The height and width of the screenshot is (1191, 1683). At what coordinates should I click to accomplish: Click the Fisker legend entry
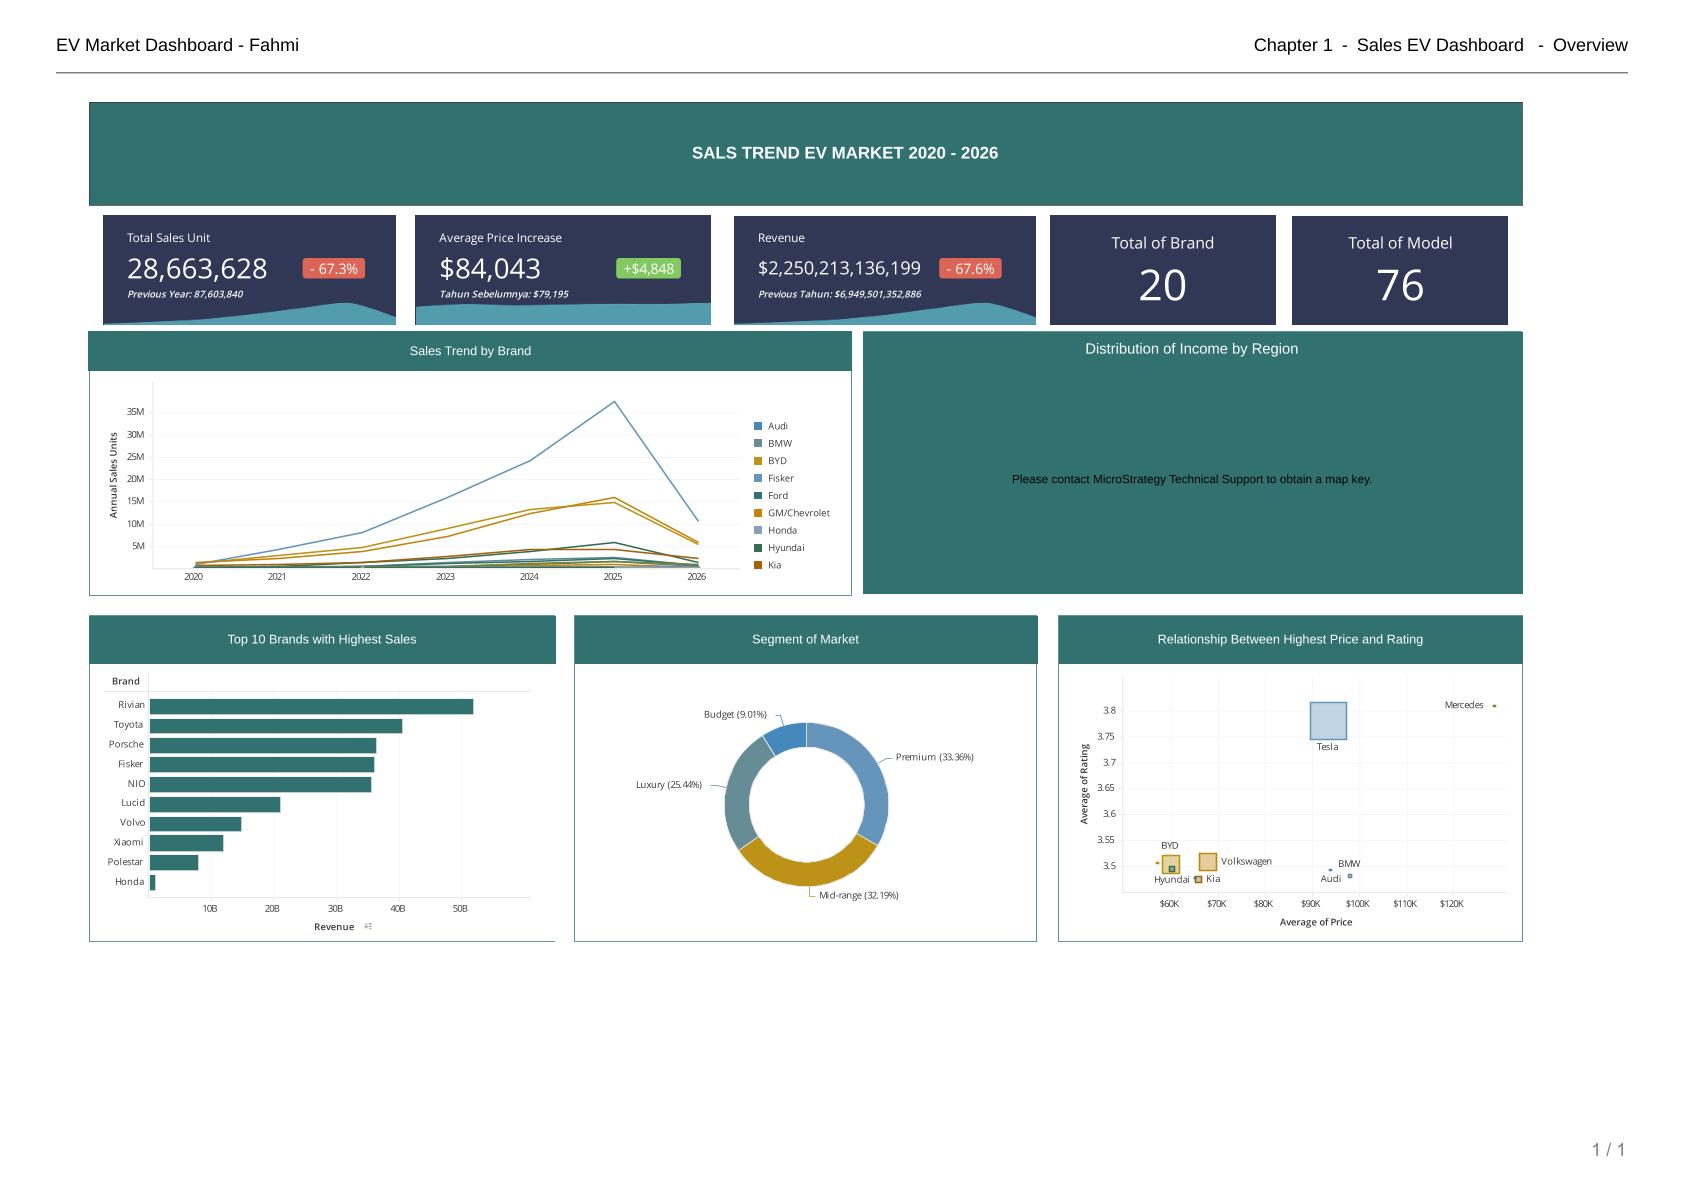774,478
